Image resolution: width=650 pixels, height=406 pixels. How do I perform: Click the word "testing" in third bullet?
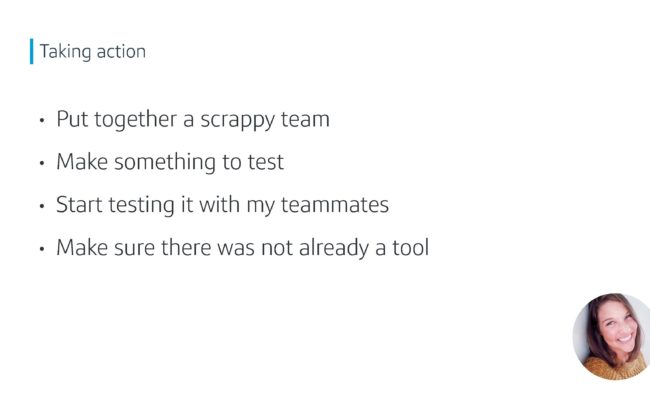pos(141,206)
